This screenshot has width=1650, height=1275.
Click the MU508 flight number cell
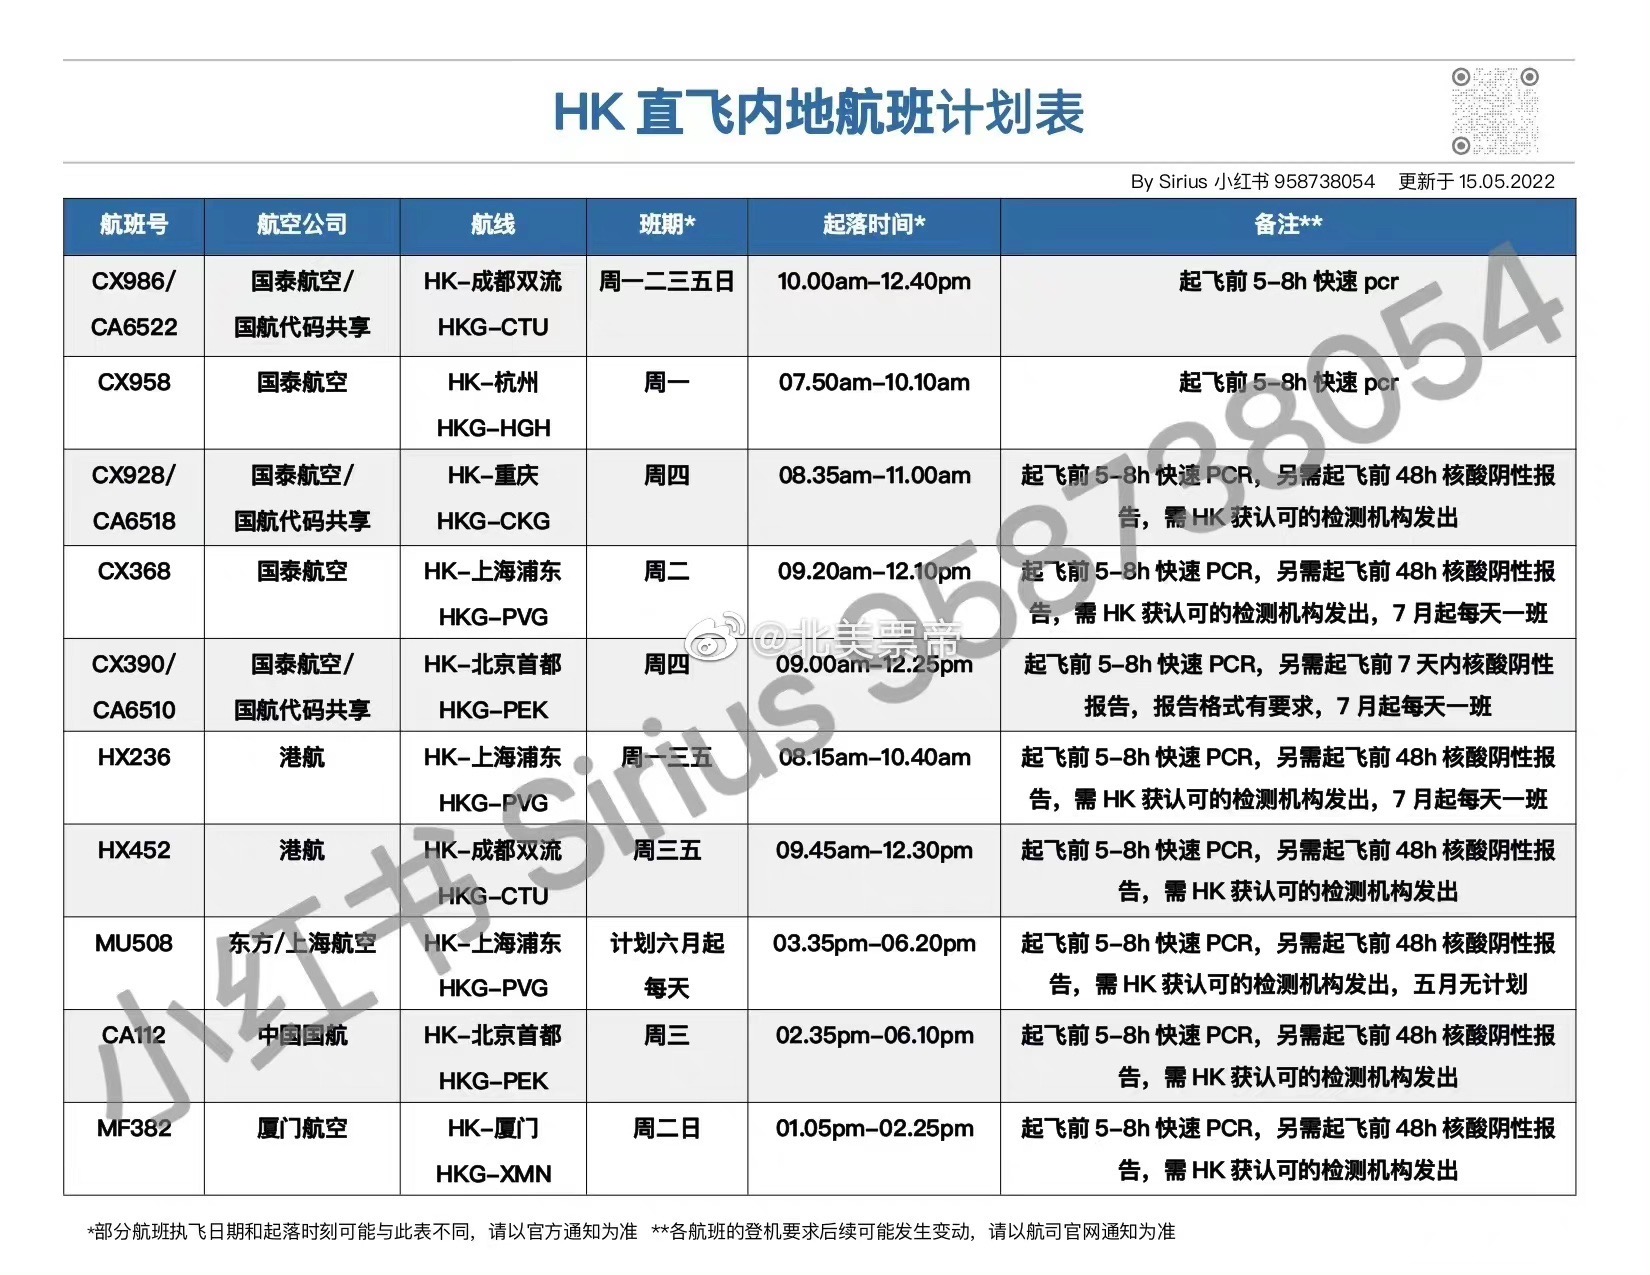pyautogui.click(x=134, y=943)
